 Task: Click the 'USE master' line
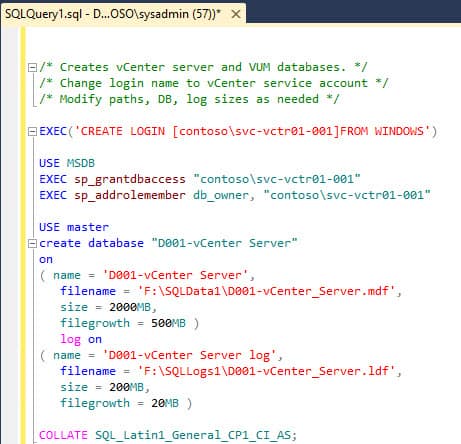(74, 227)
